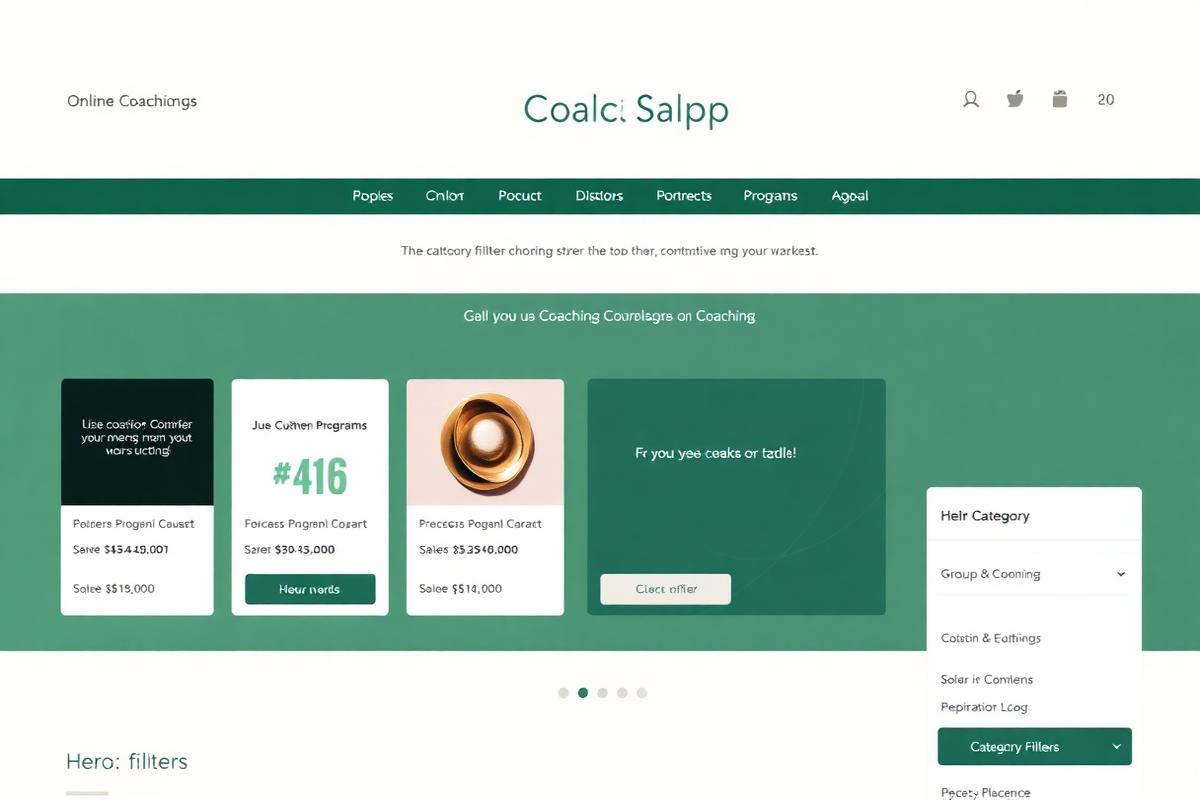Screen dimensions: 1200x800
Task: Click the Saret $30.45,000 price
Action: [x=290, y=550]
